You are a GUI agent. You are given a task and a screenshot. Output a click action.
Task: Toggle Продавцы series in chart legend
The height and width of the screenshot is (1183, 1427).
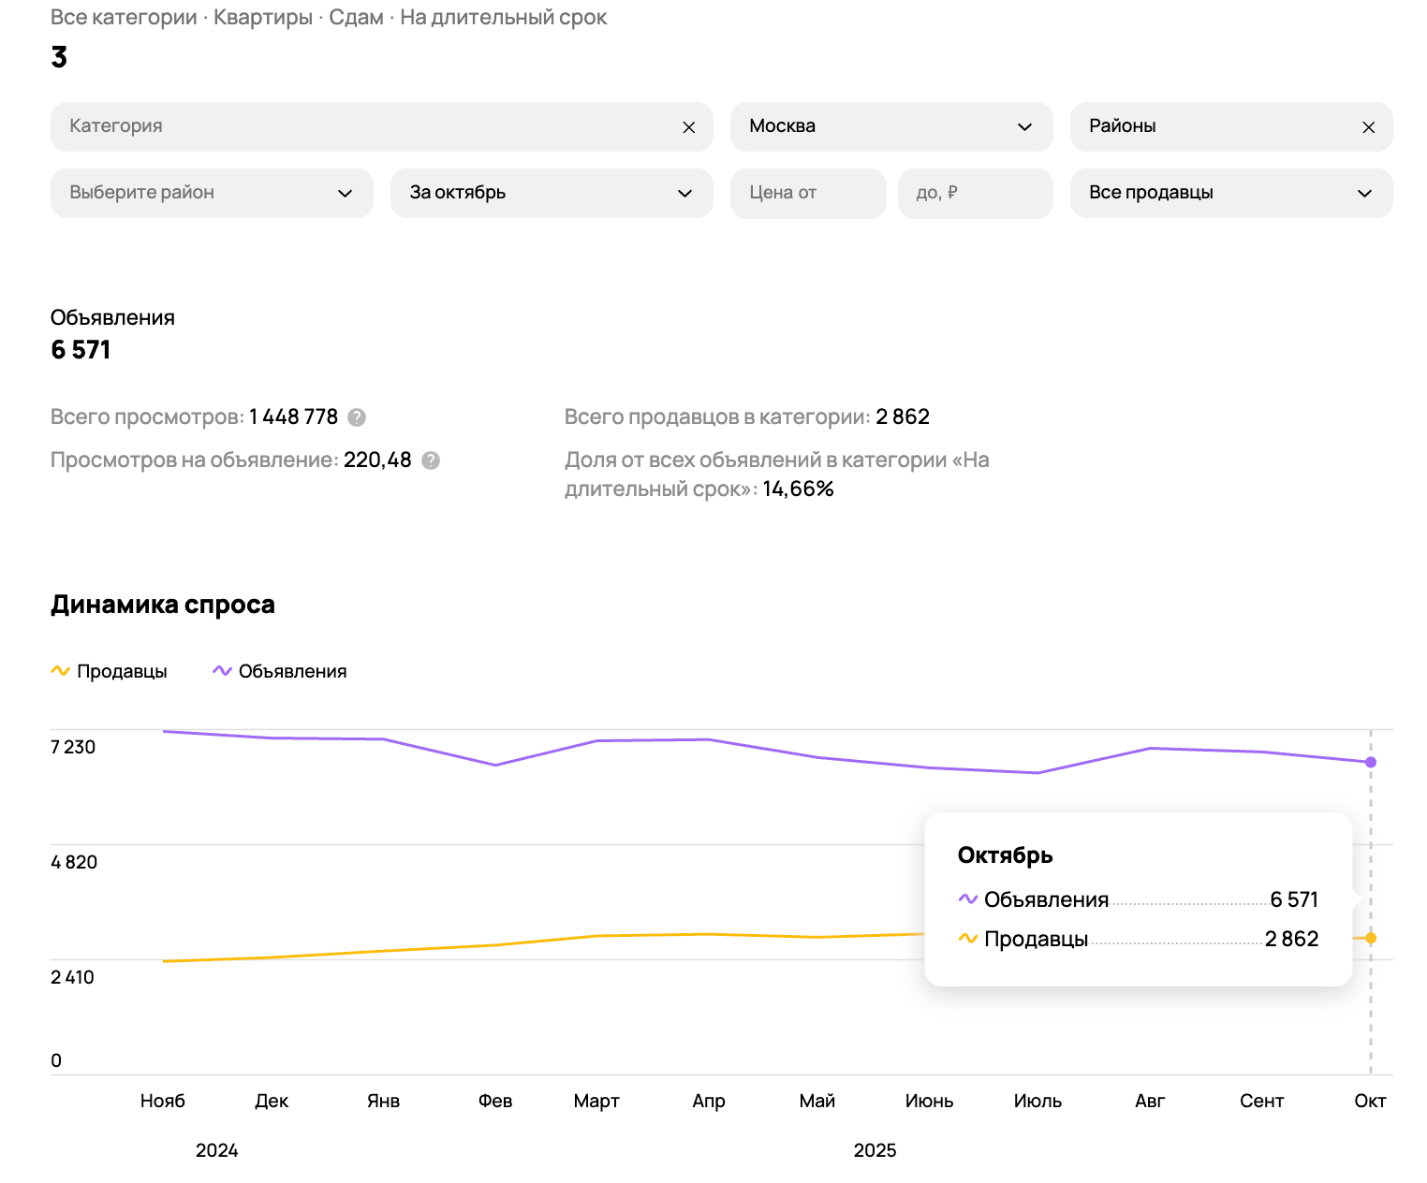110,671
